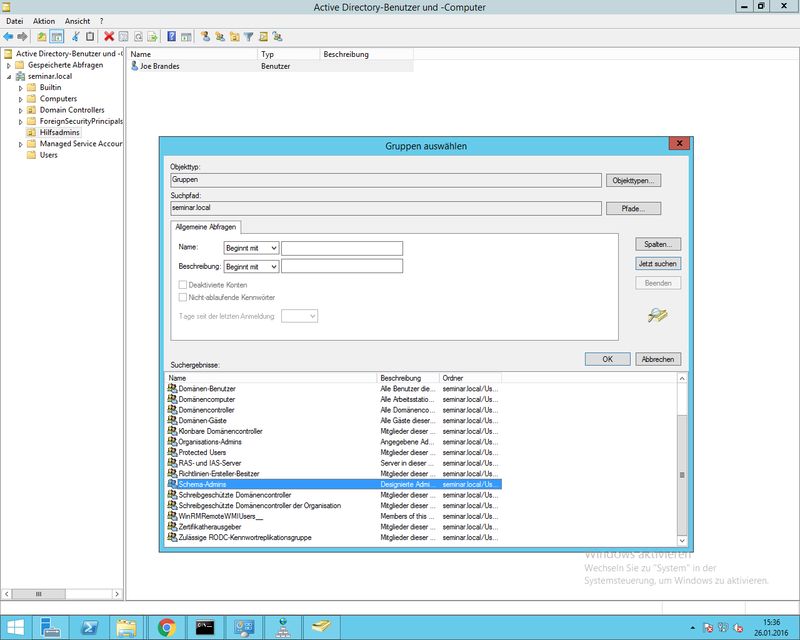Click into the Name text field
The image size is (800, 640).
pyautogui.click(x=342, y=247)
